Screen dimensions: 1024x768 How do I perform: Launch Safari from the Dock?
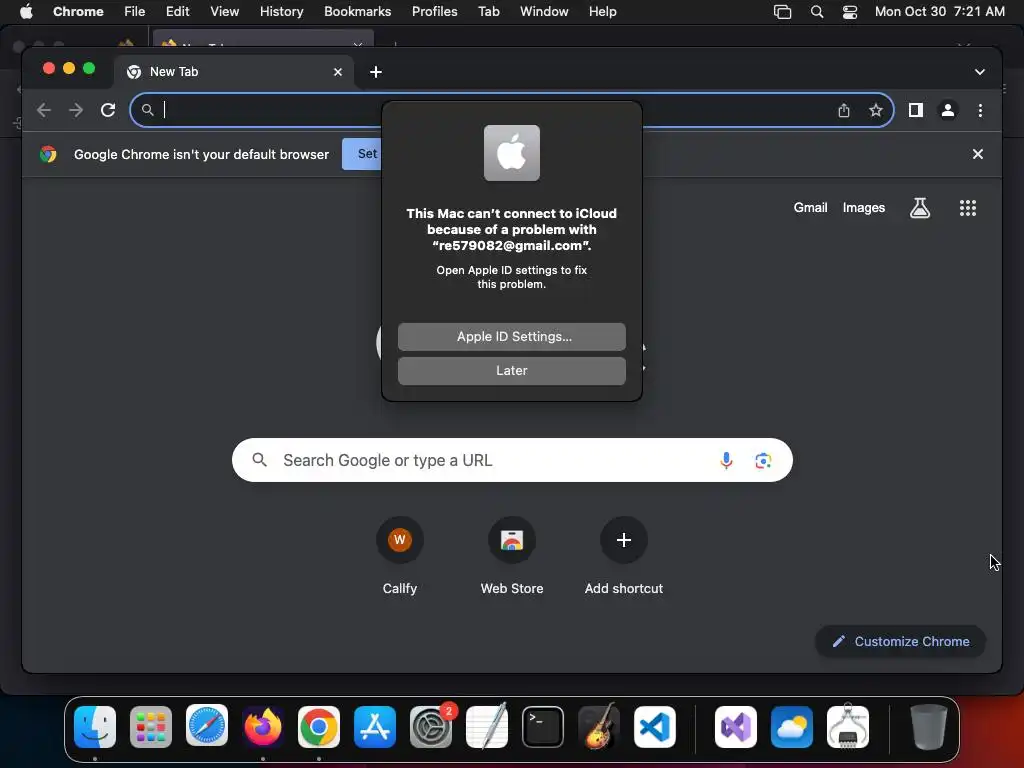(207, 726)
